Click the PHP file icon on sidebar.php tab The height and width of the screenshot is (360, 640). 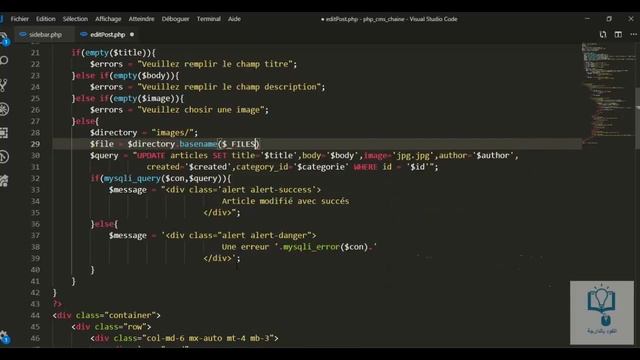pos(23,35)
